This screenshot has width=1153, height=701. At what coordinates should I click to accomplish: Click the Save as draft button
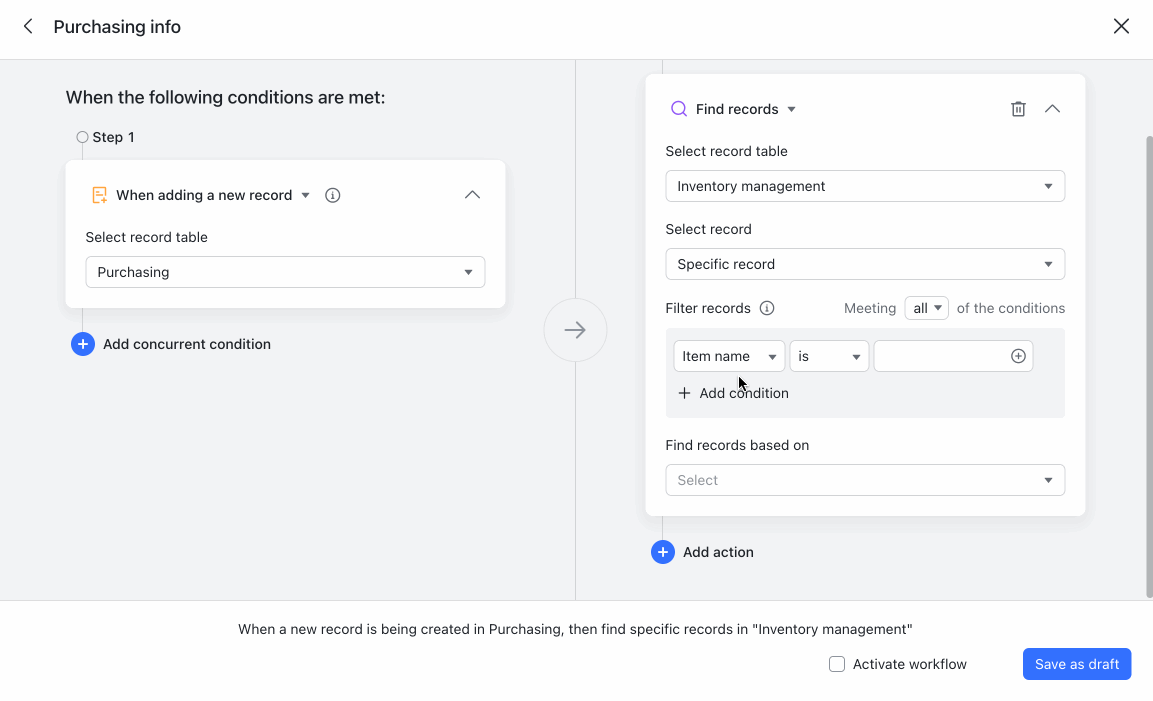pos(1077,663)
